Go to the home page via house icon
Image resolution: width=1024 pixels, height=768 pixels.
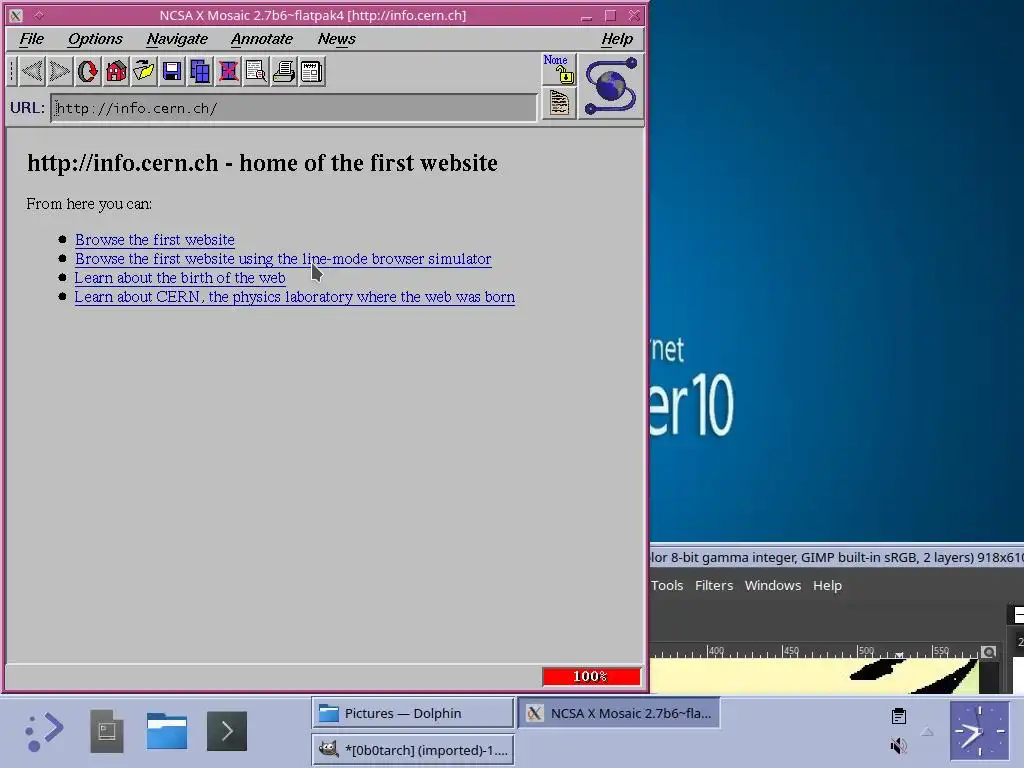116,71
